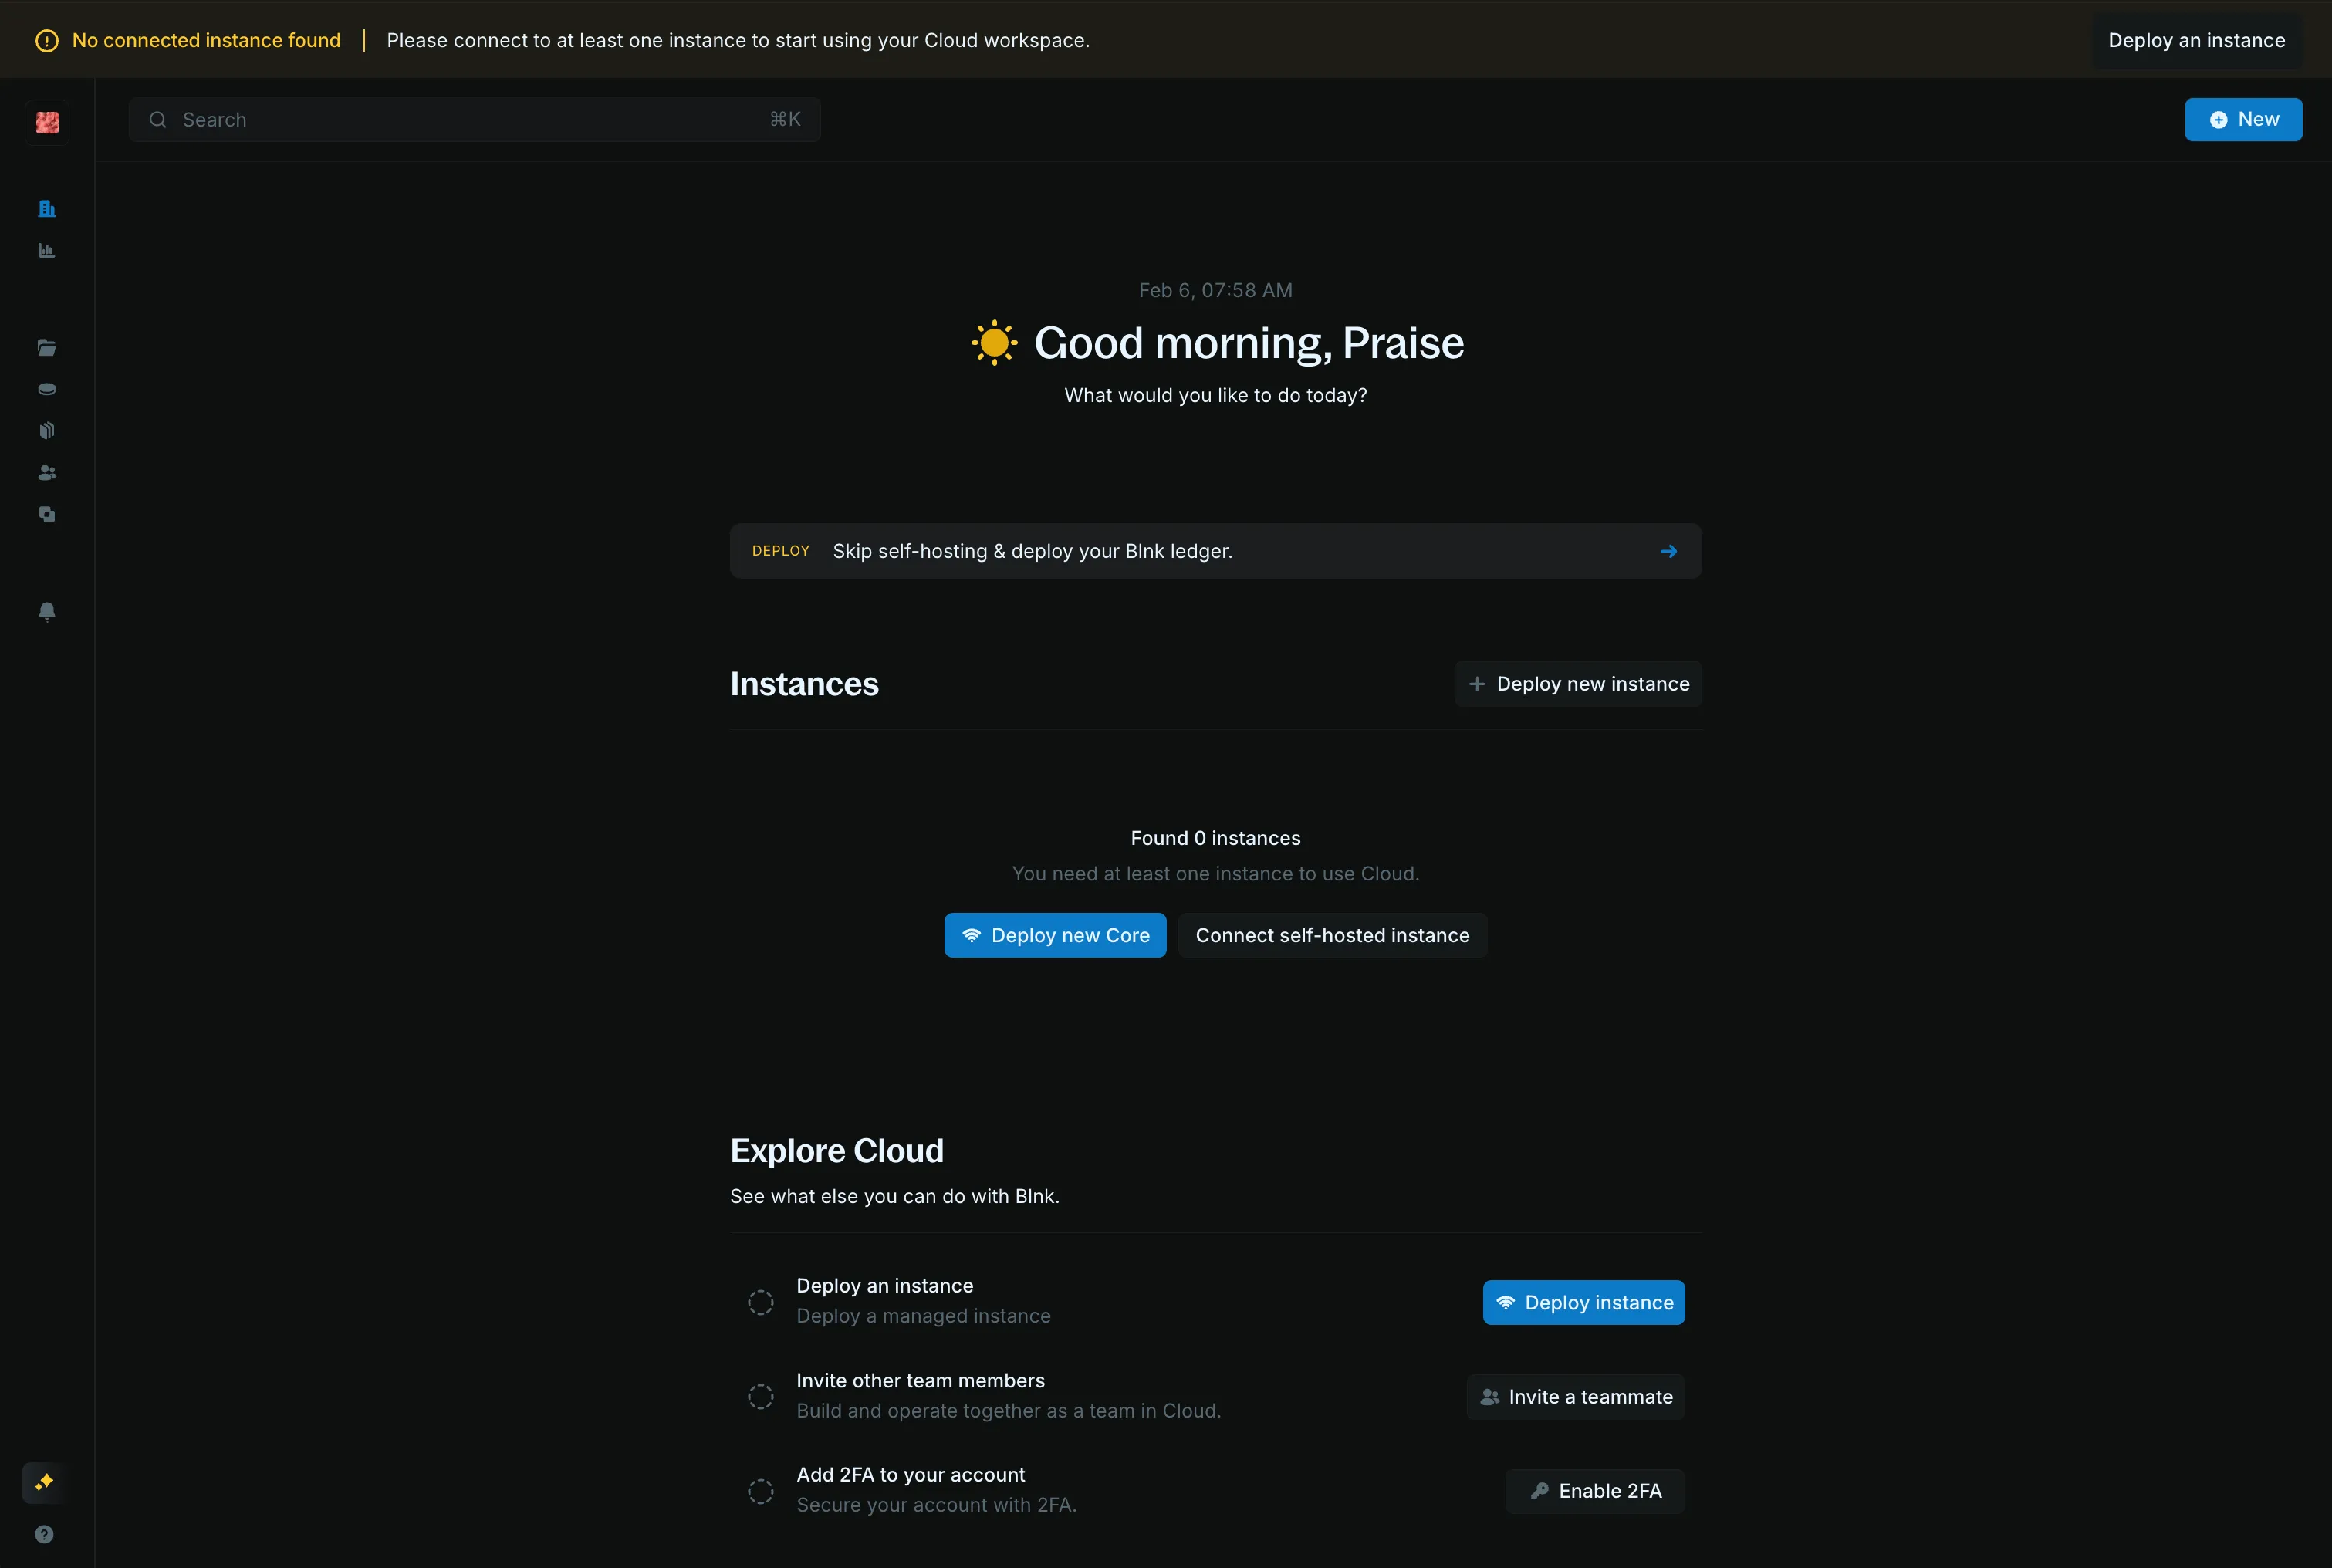Open the building icon home page

pos(47,208)
